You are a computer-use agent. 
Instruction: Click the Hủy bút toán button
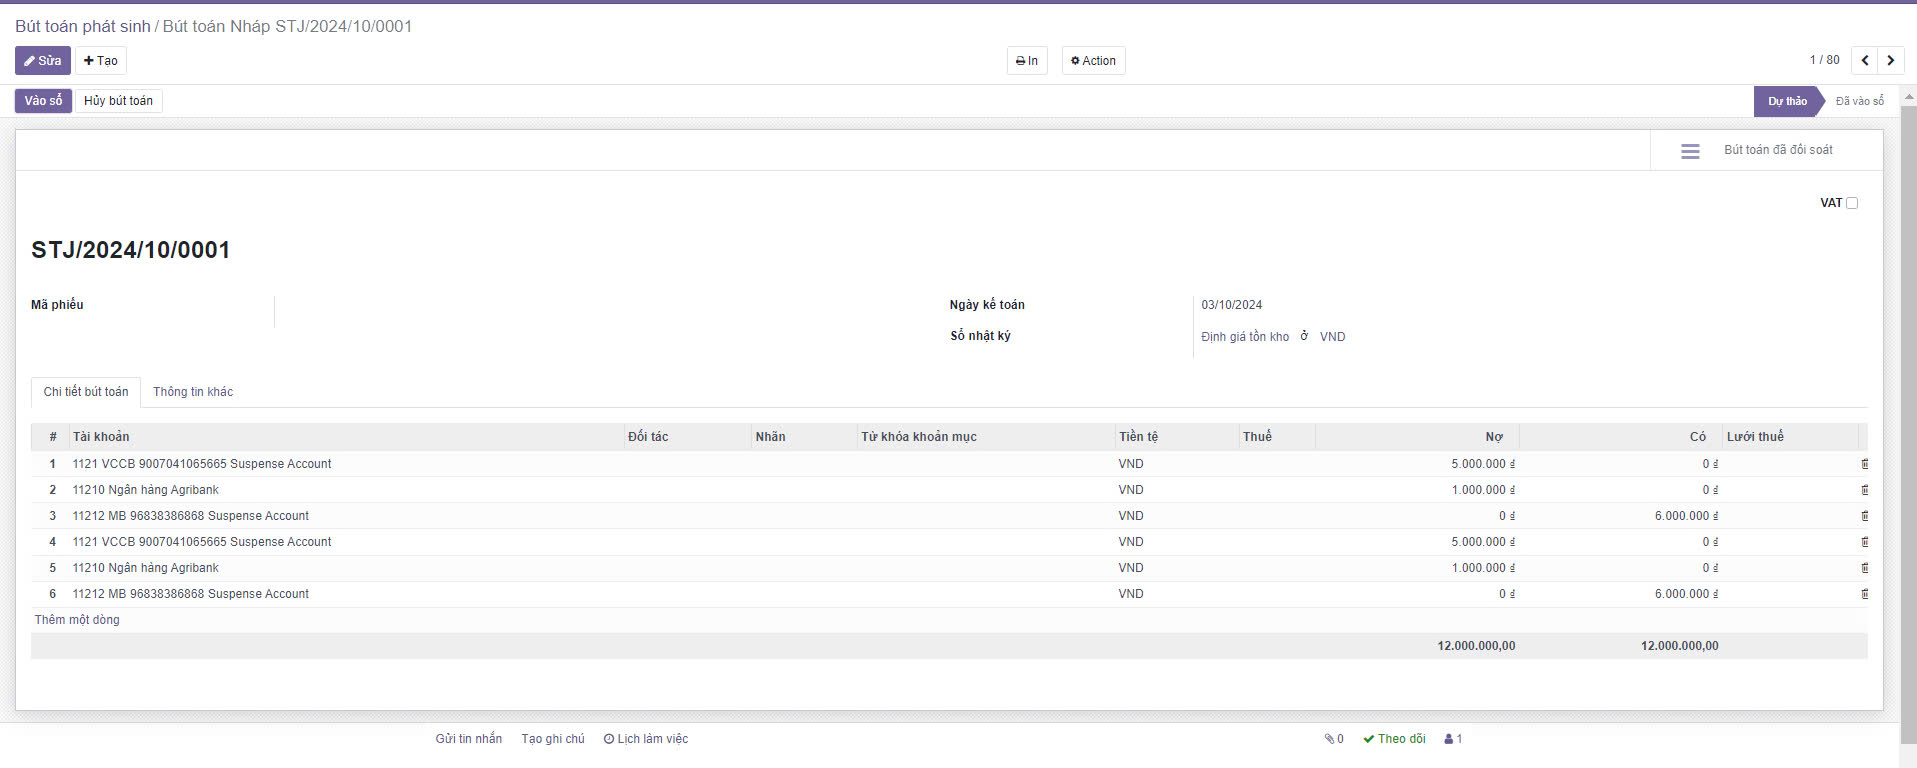click(x=118, y=101)
